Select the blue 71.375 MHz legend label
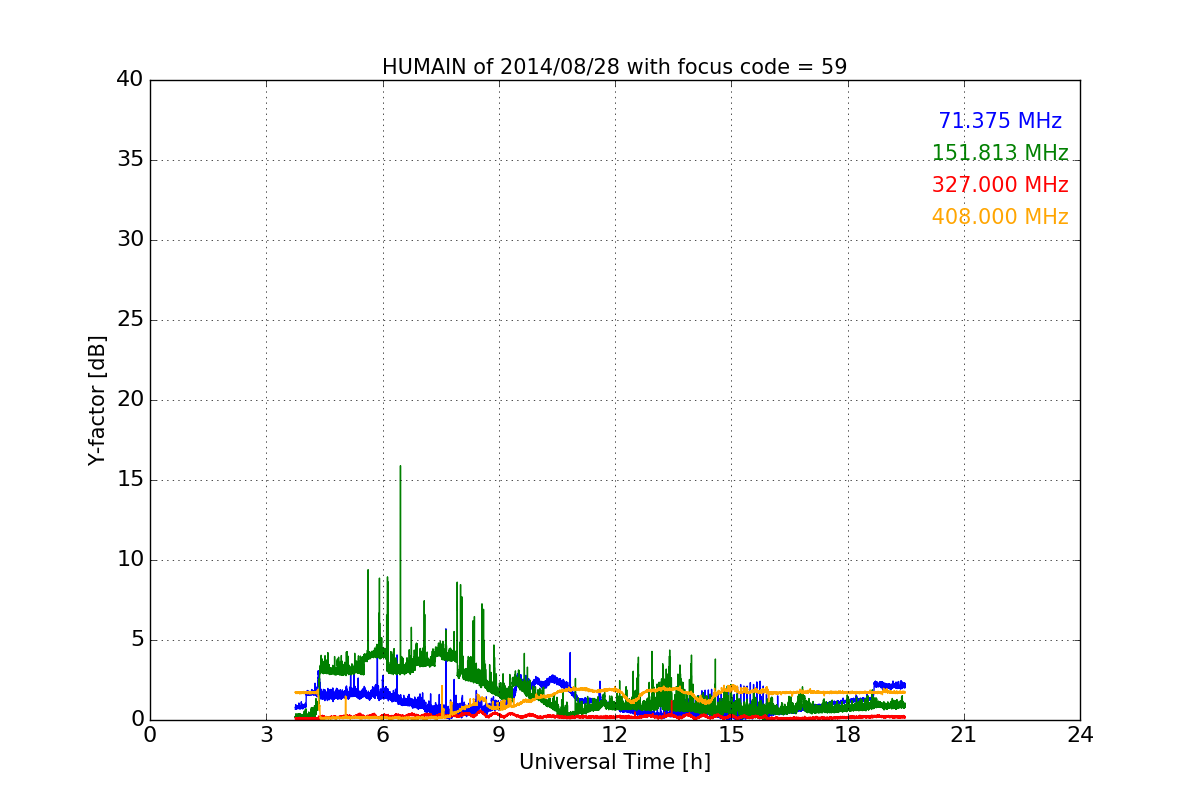 click(1000, 121)
